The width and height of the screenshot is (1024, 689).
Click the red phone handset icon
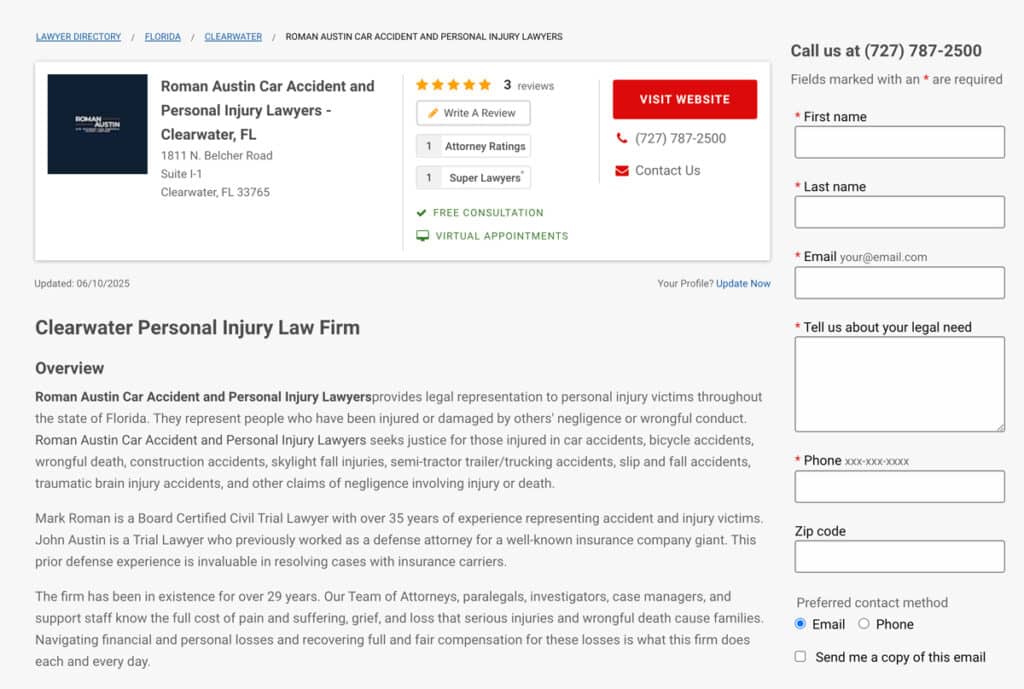[621, 138]
